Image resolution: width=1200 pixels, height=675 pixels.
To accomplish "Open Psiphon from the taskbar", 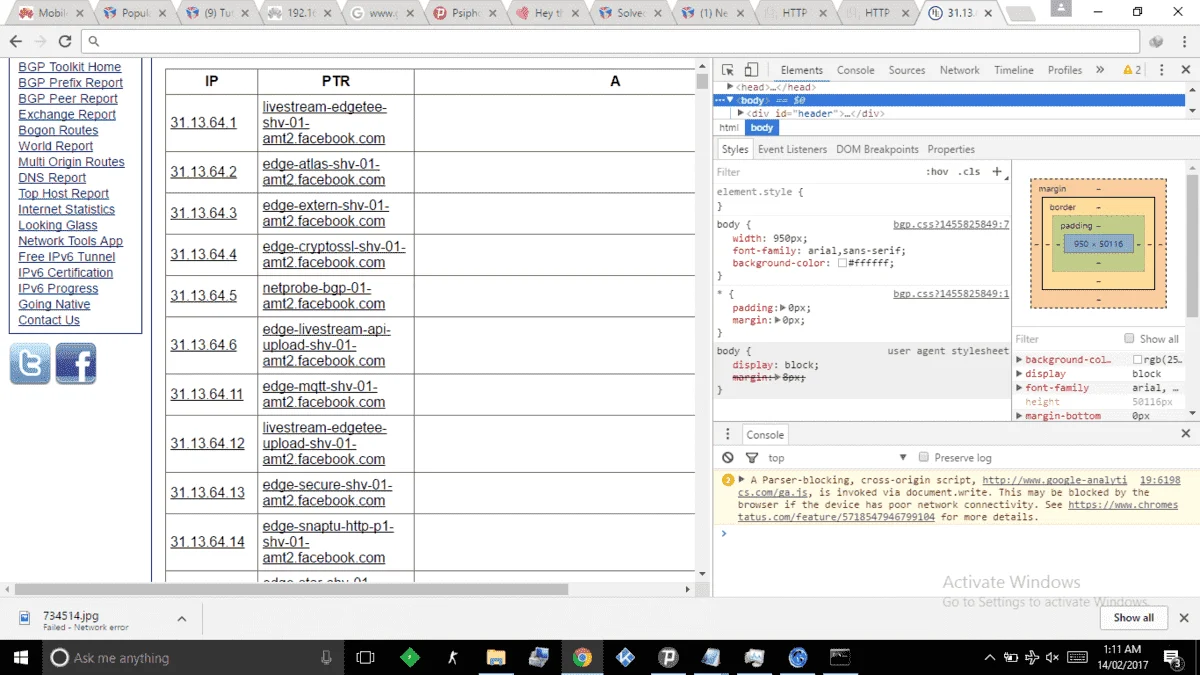I will click(668, 657).
